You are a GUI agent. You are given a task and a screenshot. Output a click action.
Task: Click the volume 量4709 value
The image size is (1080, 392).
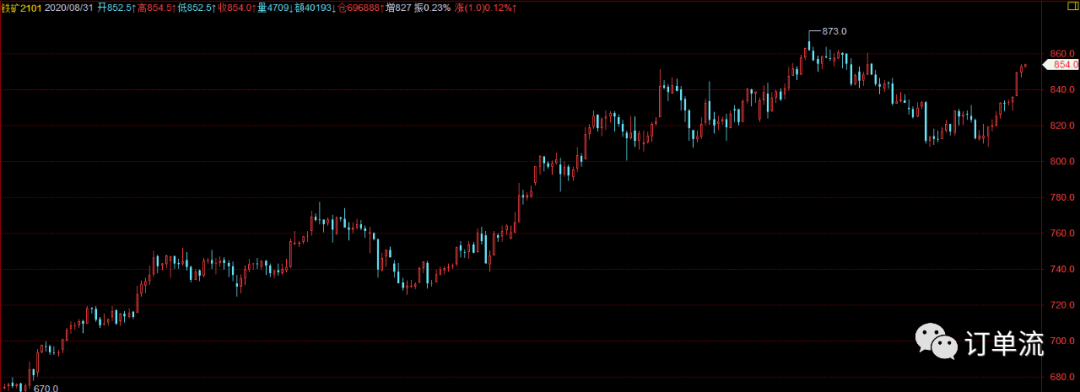[274, 8]
